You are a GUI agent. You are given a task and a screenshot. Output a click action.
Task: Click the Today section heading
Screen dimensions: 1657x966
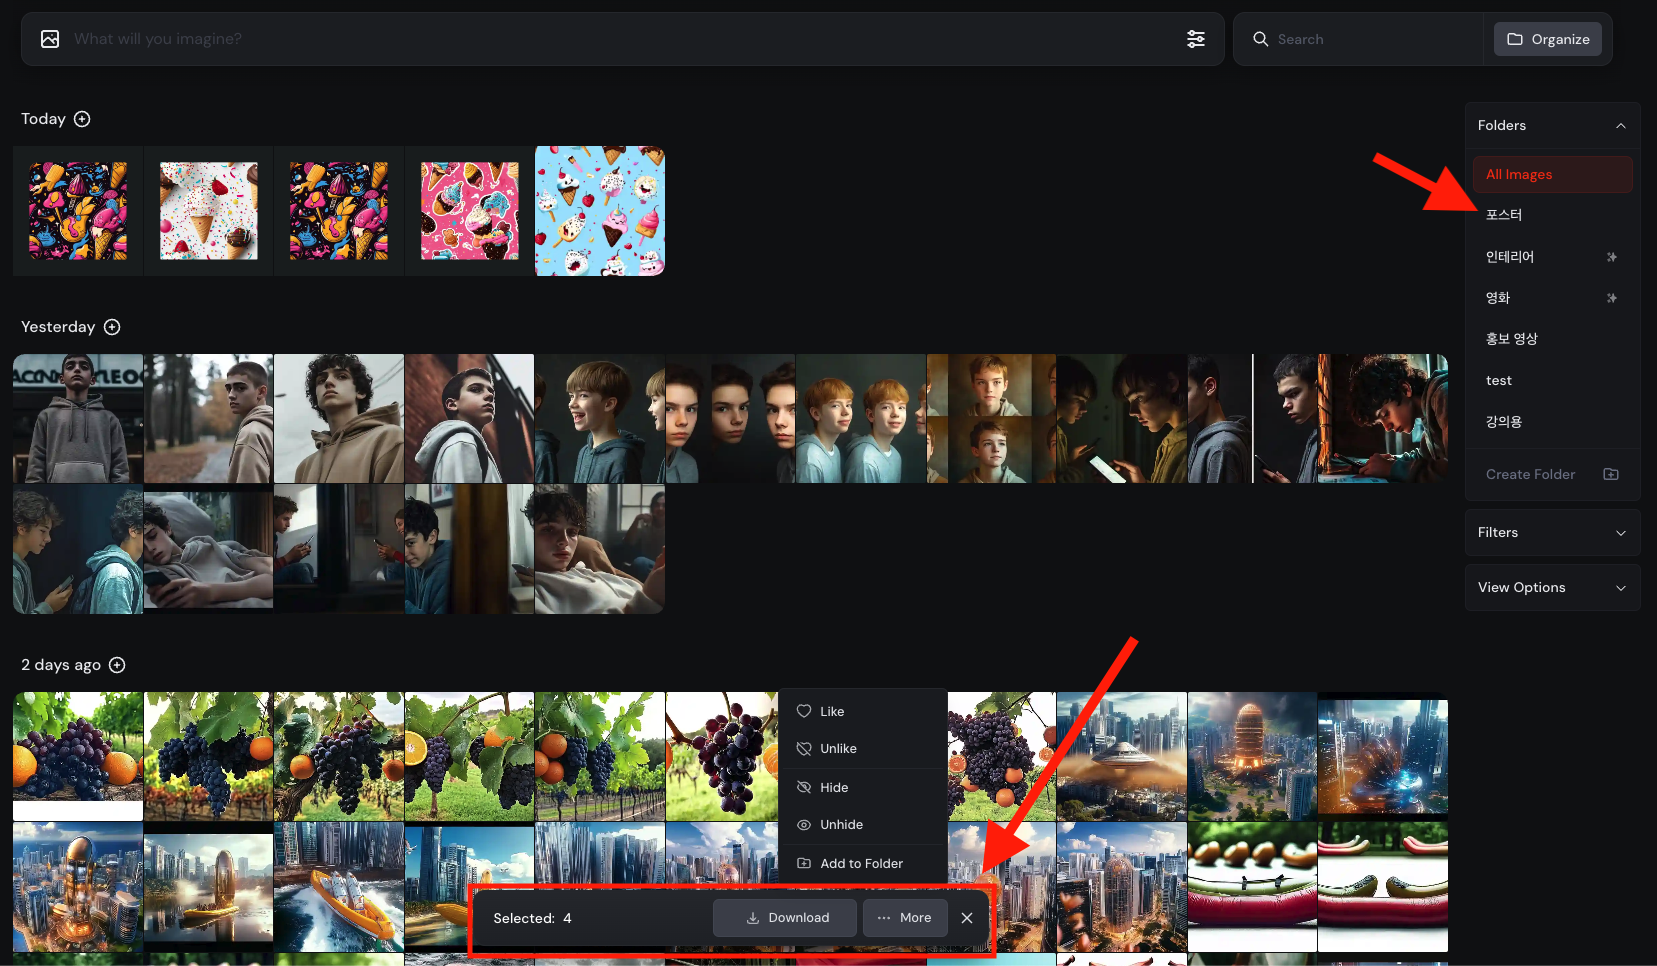tap(43, 119)
